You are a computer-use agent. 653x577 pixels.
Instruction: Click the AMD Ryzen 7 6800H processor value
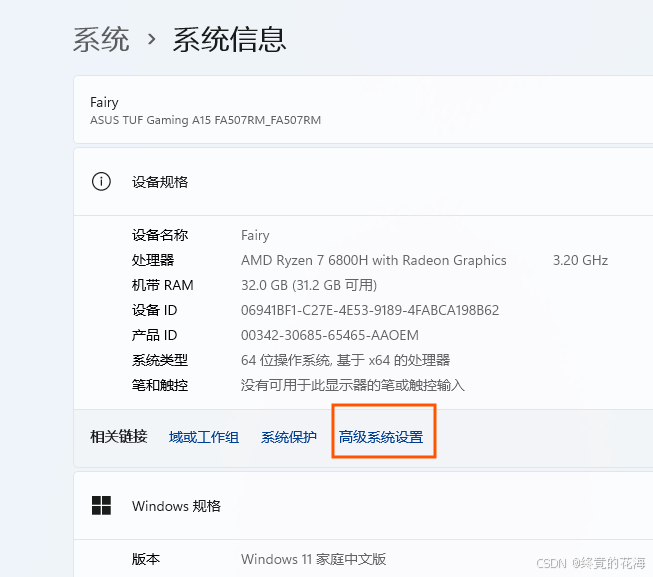click(x=374, y=261)
